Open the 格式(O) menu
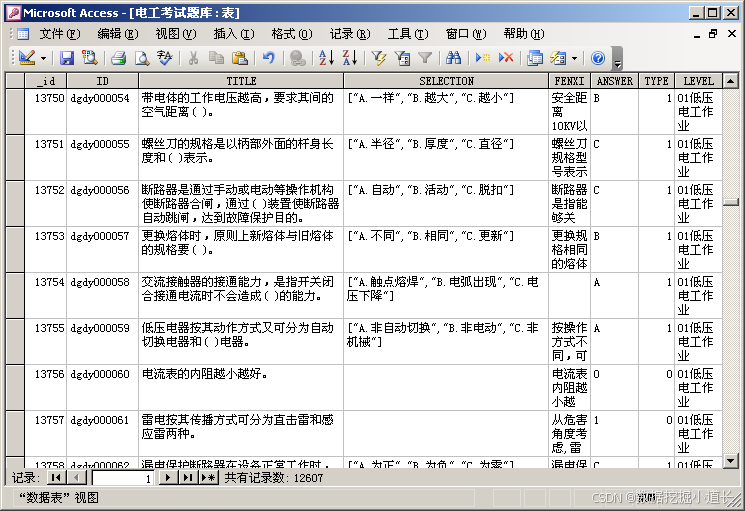 tap(292, 34)
